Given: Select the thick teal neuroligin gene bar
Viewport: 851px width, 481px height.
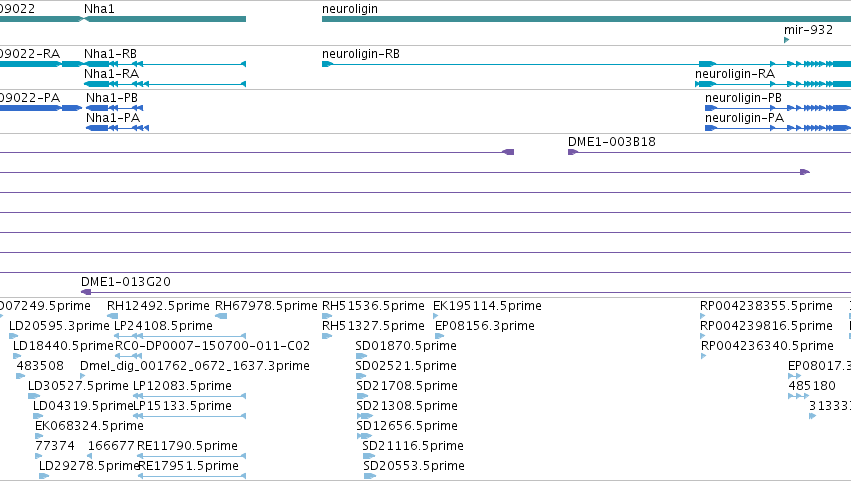Looking at the screenshot, I should tap(586, 19).
